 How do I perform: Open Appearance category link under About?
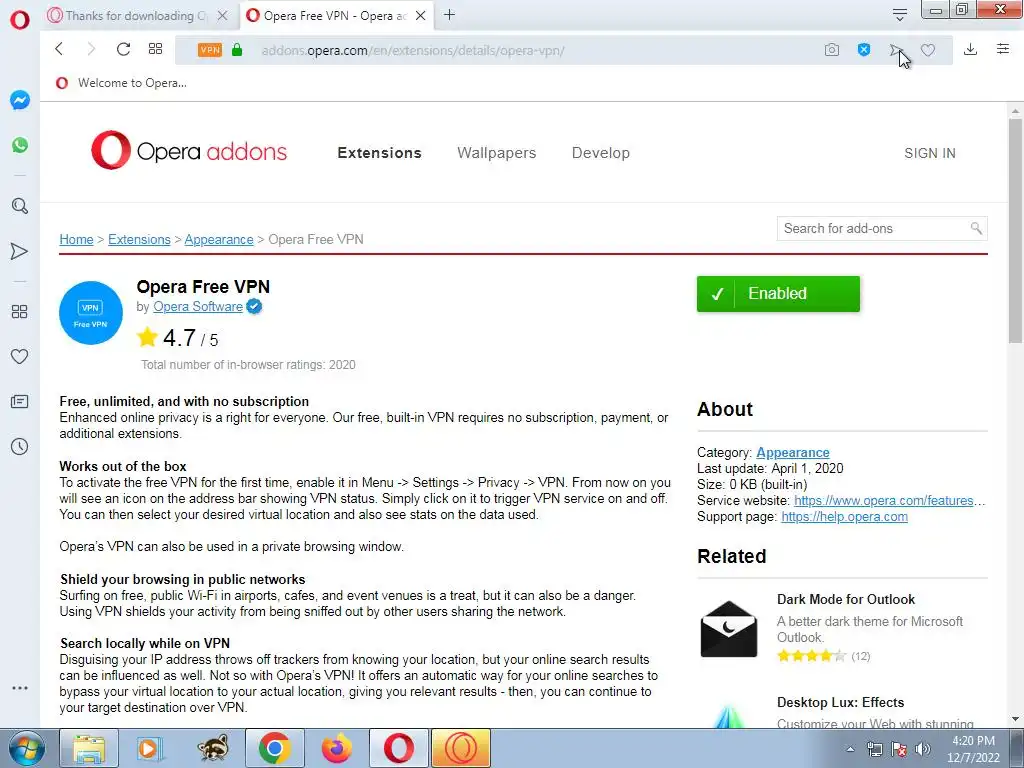tap(793, 453)
